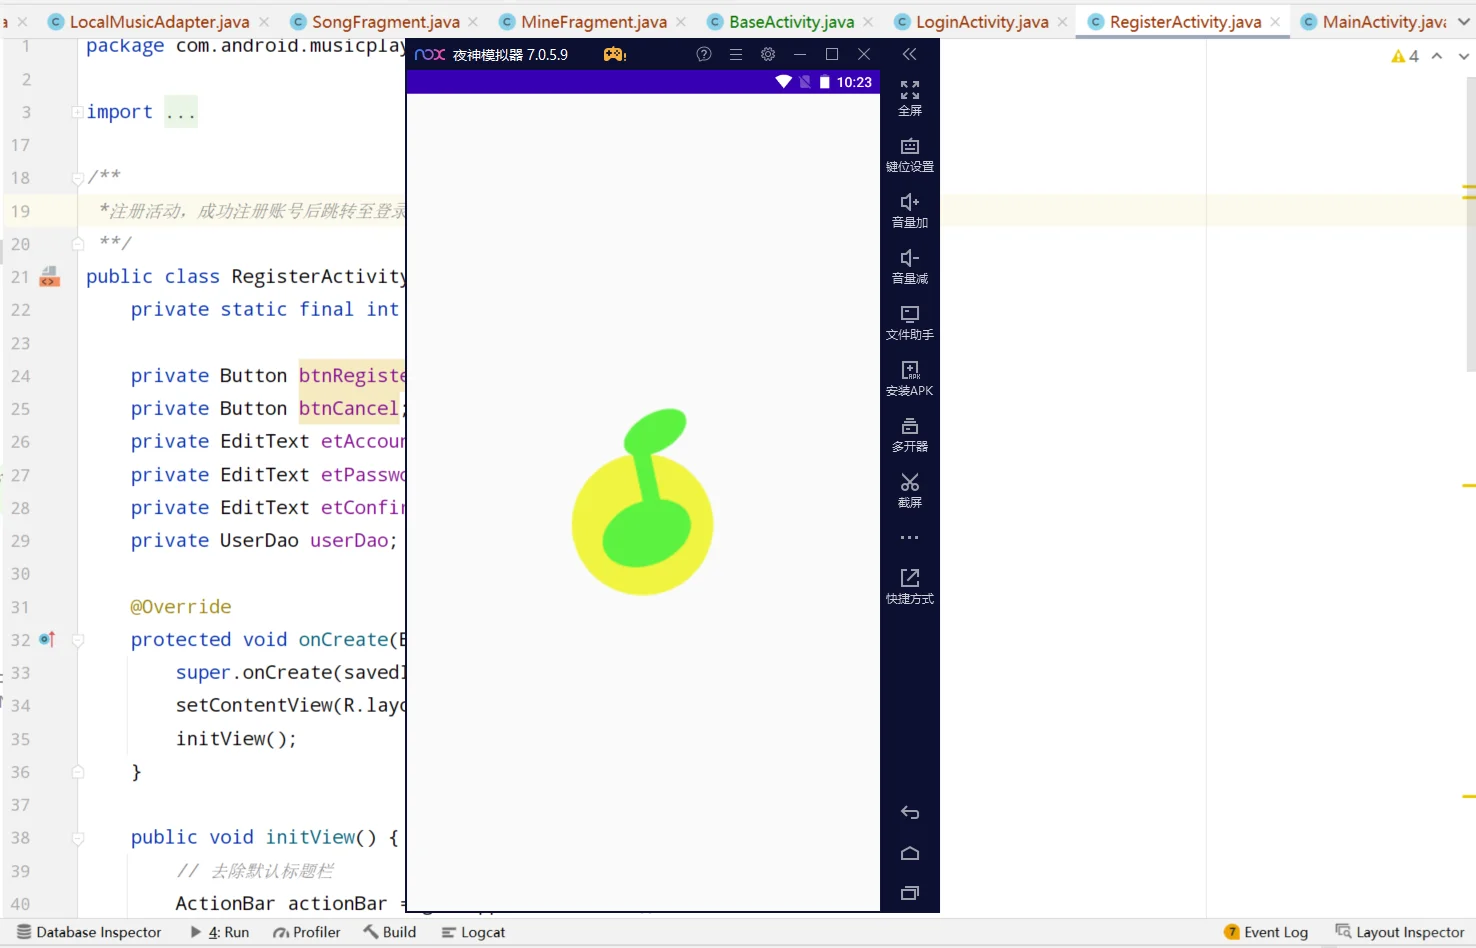Open the multi-instance manager (多开器)
The image size is (1476, 948).
[910, 434]
